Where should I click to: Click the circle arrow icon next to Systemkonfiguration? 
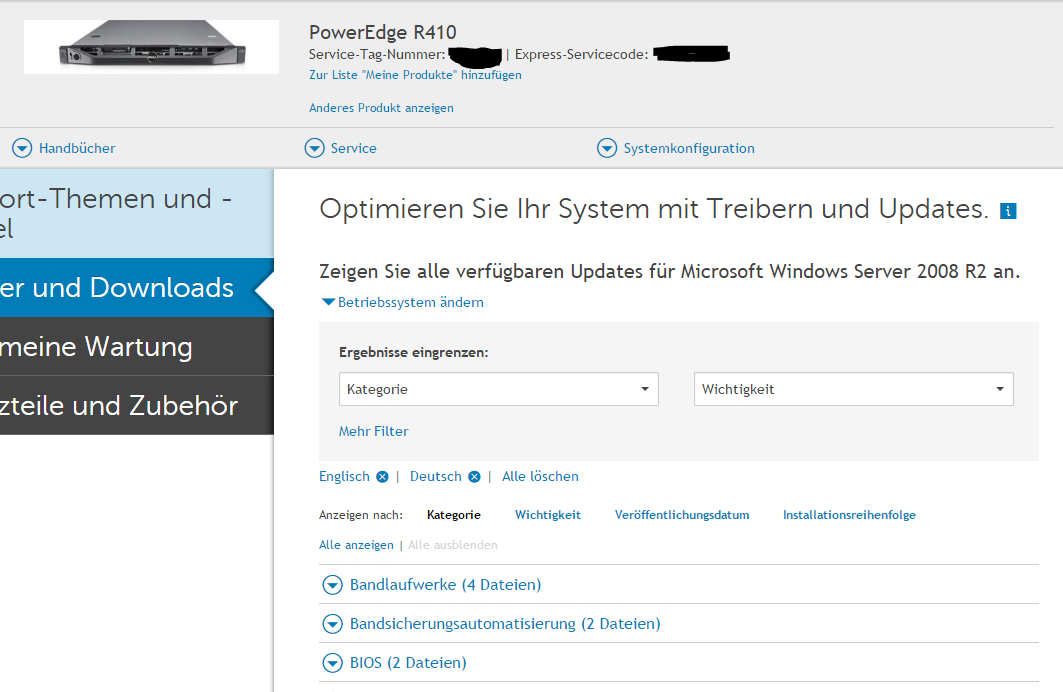coord(607,148)
